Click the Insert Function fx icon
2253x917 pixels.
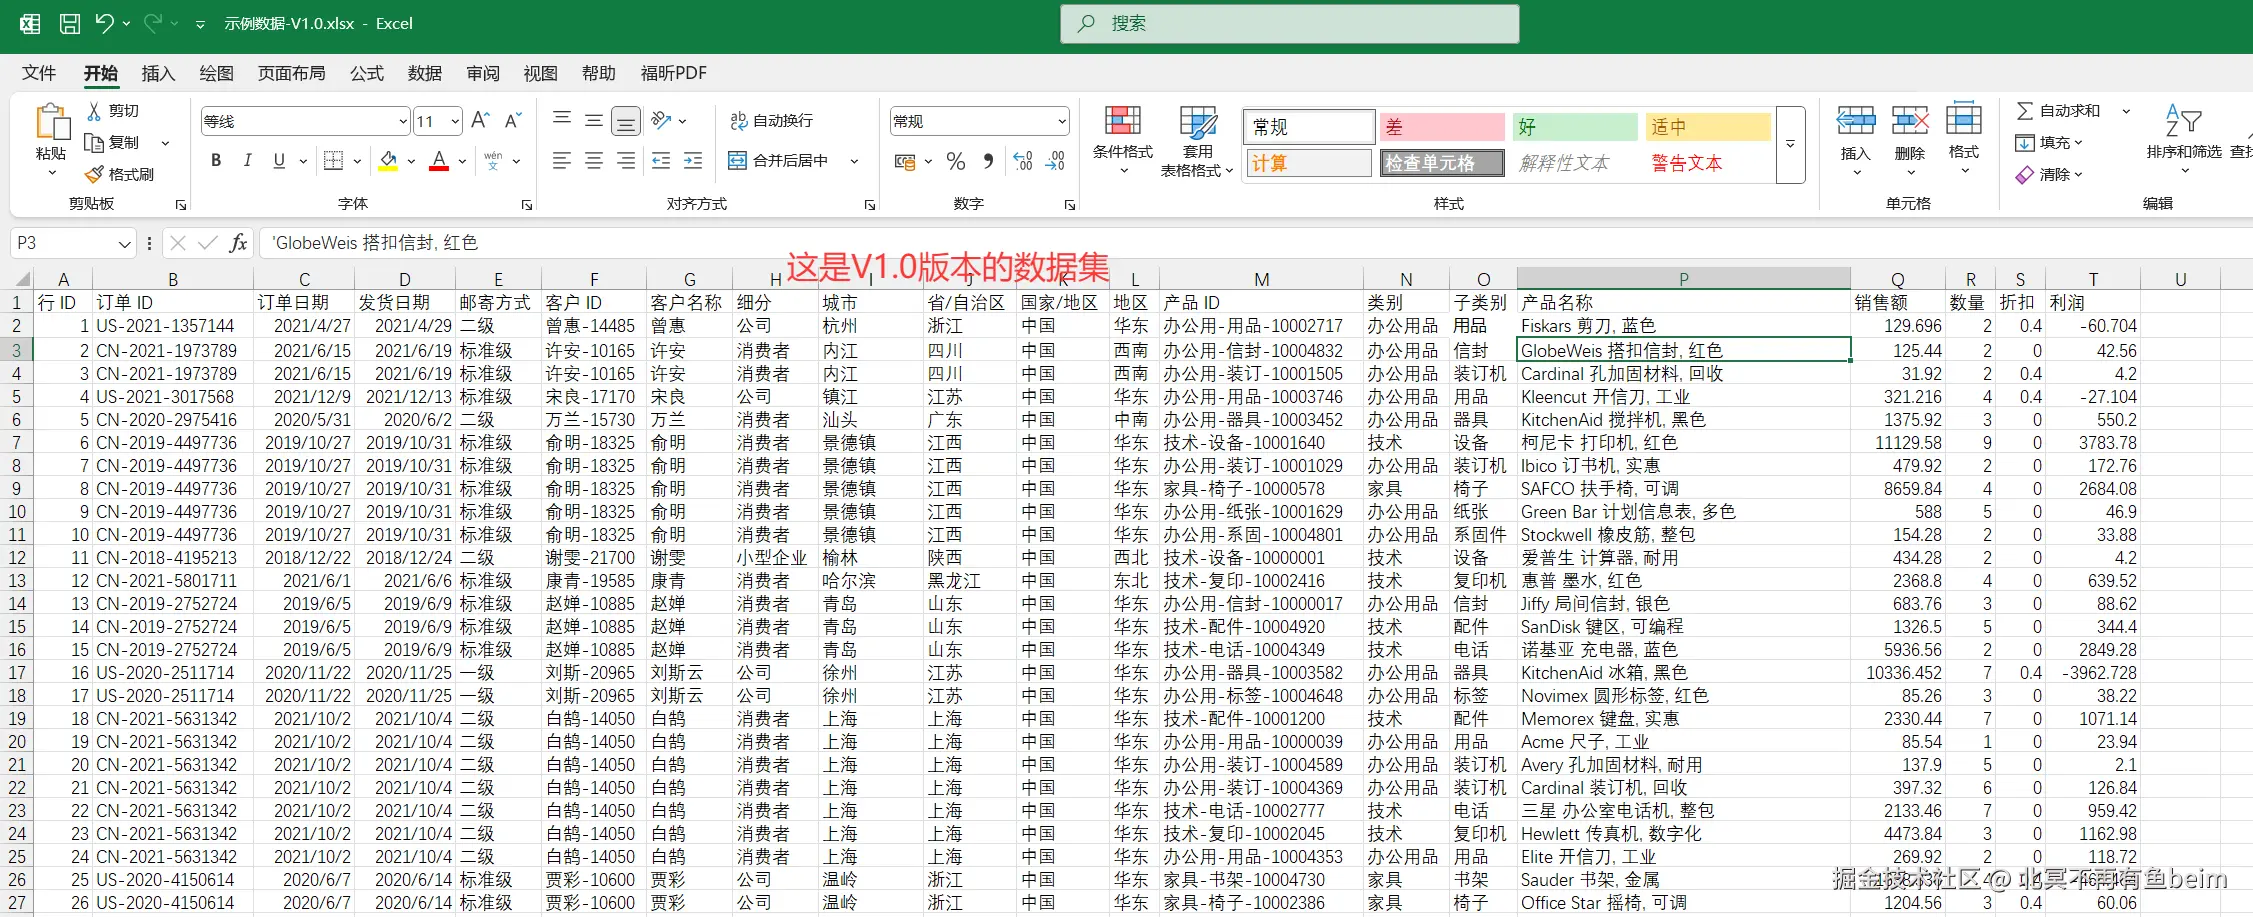click(238, 243)
